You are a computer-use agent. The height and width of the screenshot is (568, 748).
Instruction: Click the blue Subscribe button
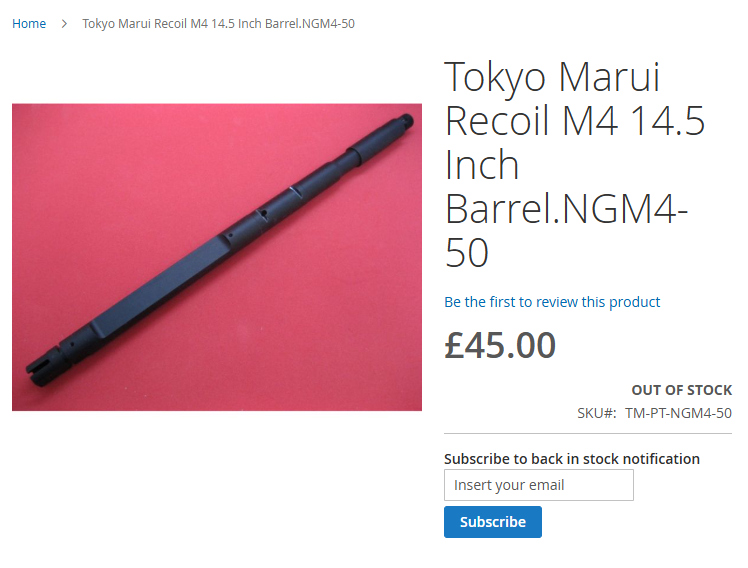(493, 522)
